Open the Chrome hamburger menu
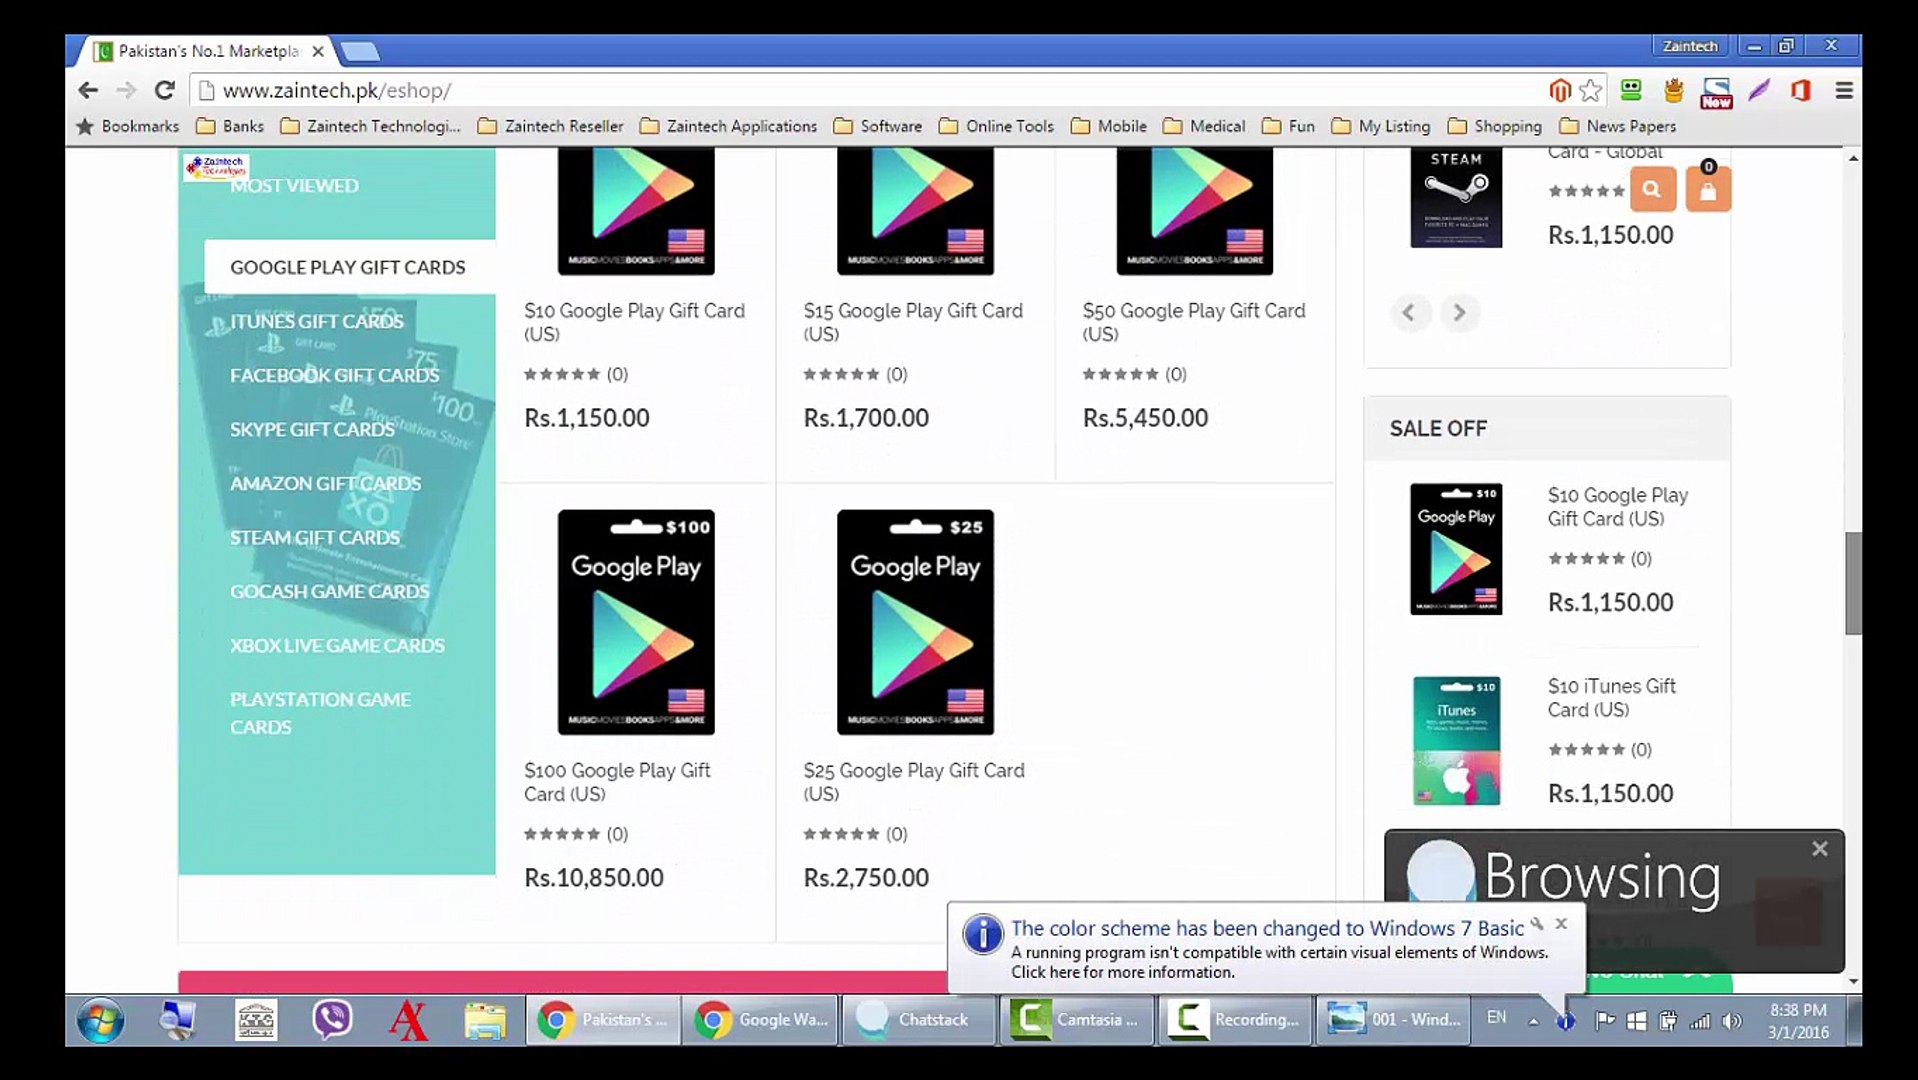This screenshot has height=1080, width=1918. (x=1845, y=91)
